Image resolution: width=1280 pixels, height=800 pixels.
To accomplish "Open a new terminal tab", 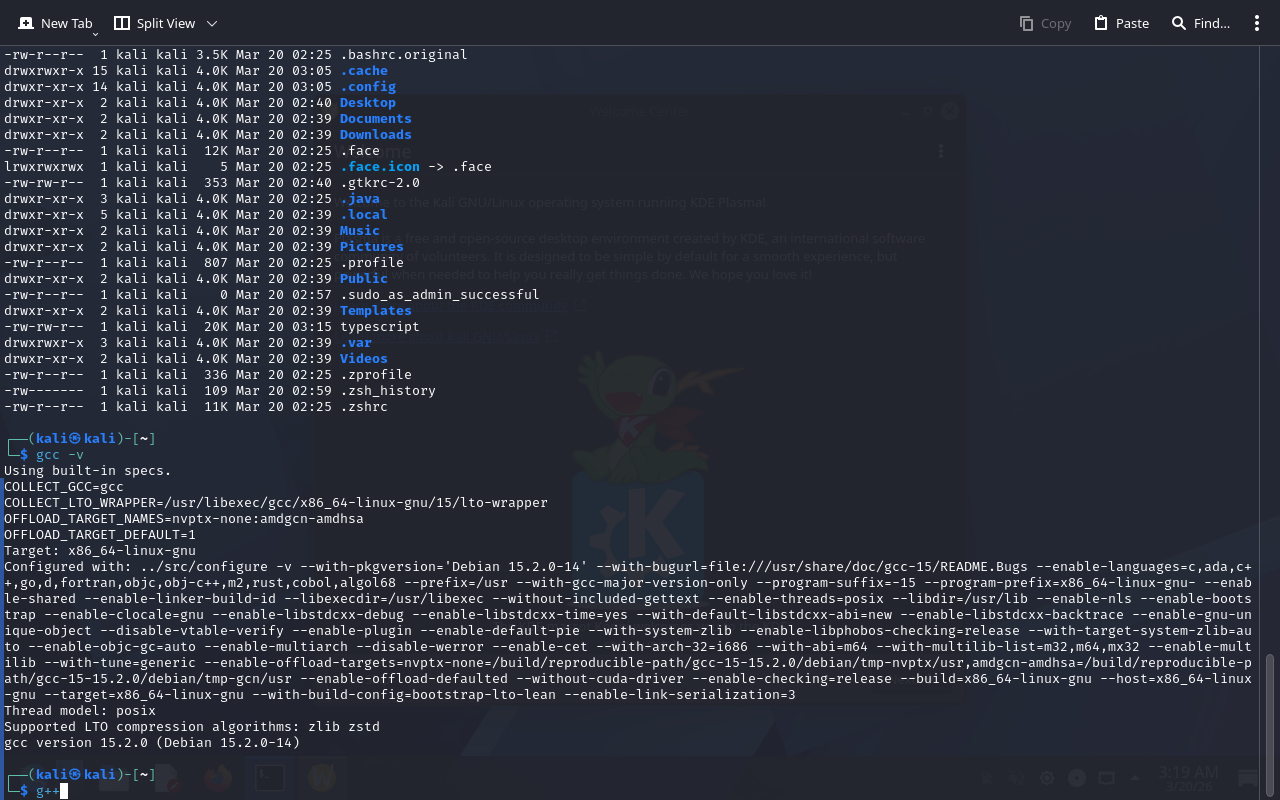I will [x=55, y=23].
